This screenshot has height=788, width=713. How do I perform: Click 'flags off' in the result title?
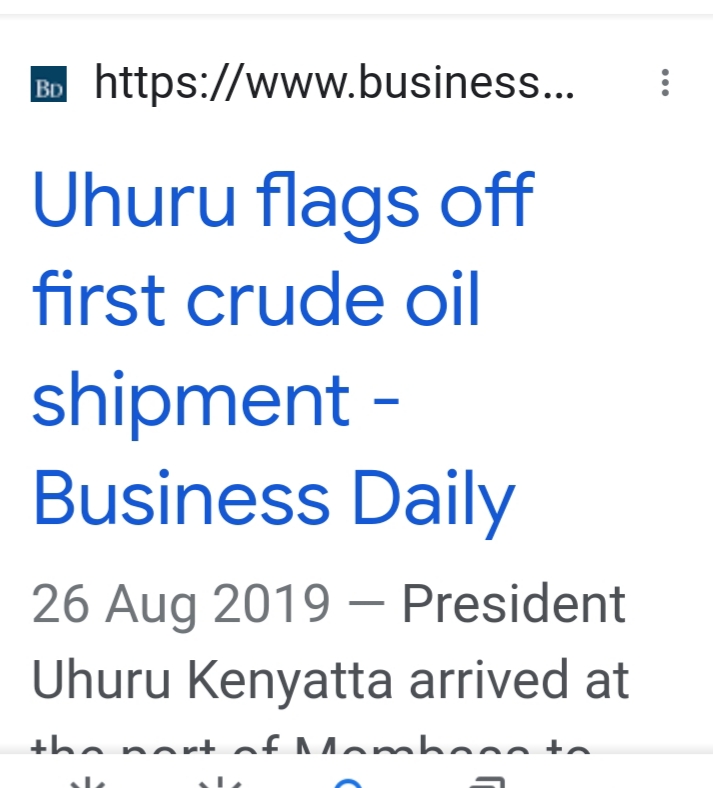[395, 206]
